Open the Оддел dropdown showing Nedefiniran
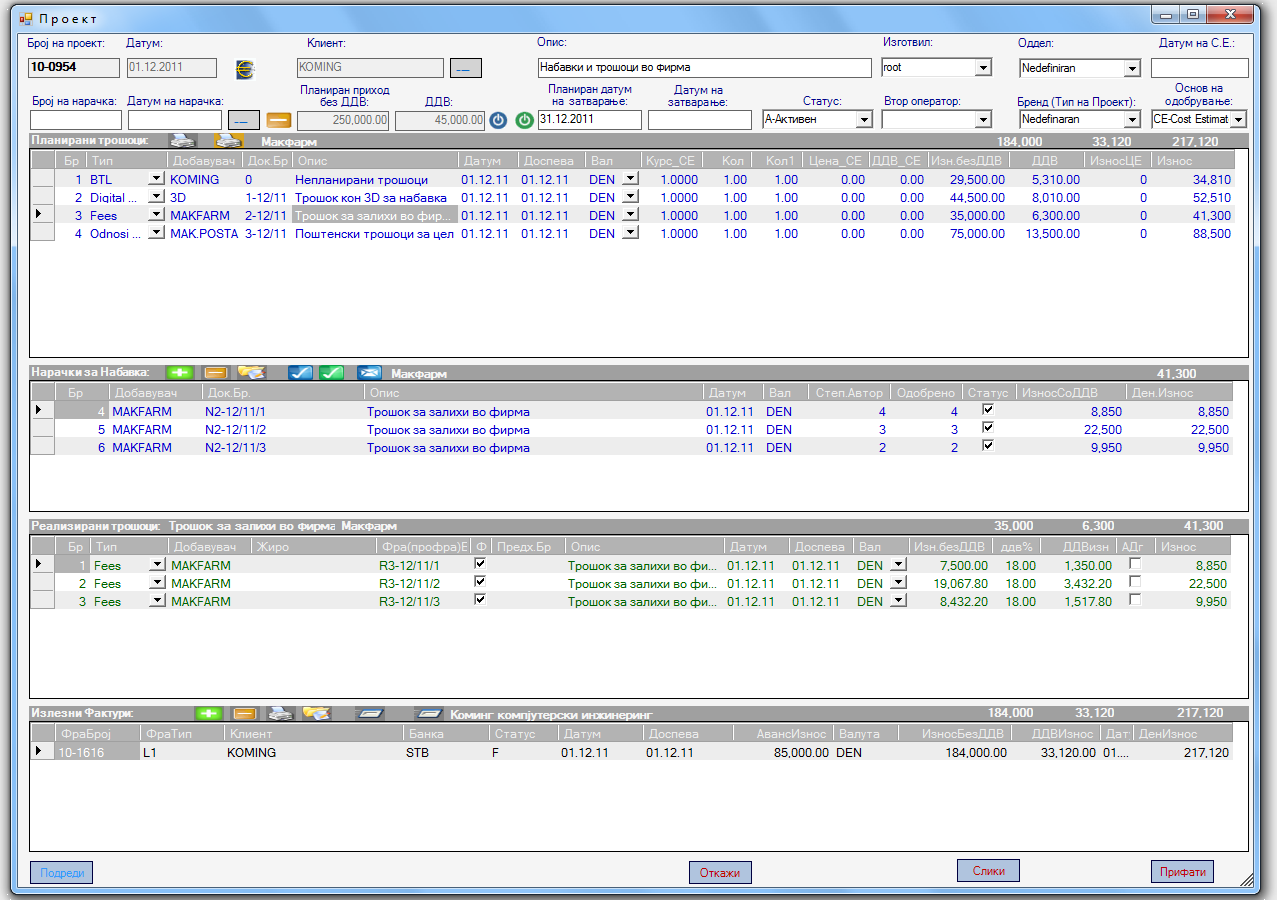 coord(1132,68)
